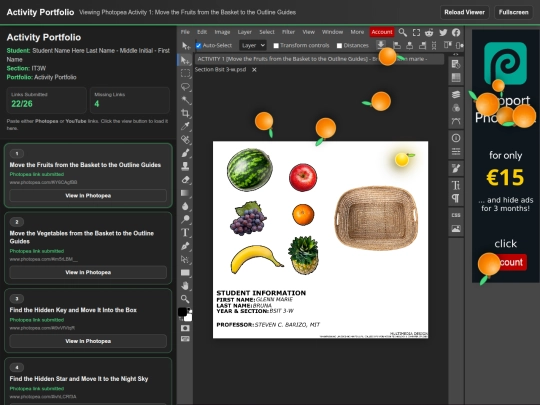Open the Layers panel icon
Screen dimensions: 540x405
click(x=456, y=94)
